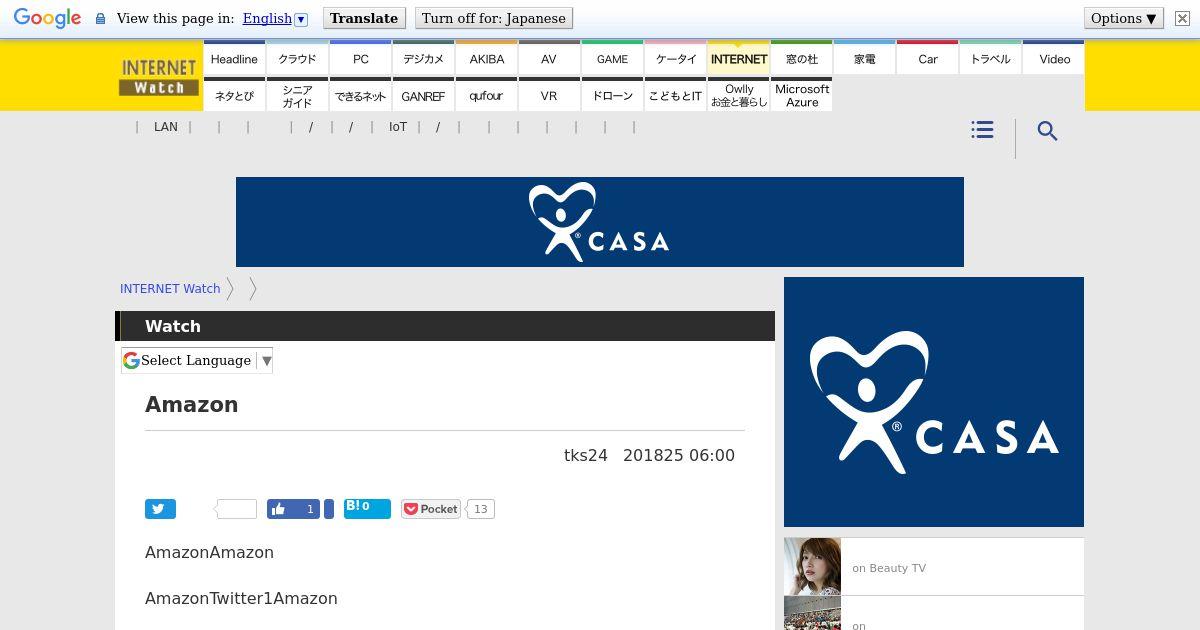Open the Car tab
Screen dimensions: 1200x630
pyautogui.click(x=927, y=58)
